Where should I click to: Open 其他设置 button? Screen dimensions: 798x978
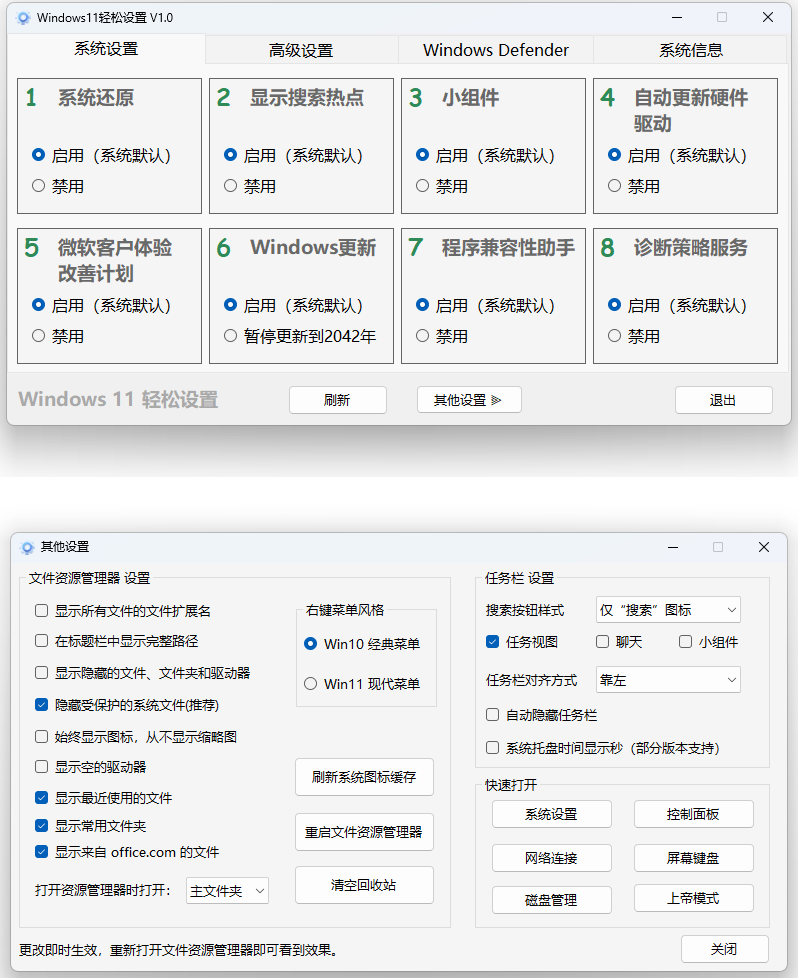pos(469,400)
